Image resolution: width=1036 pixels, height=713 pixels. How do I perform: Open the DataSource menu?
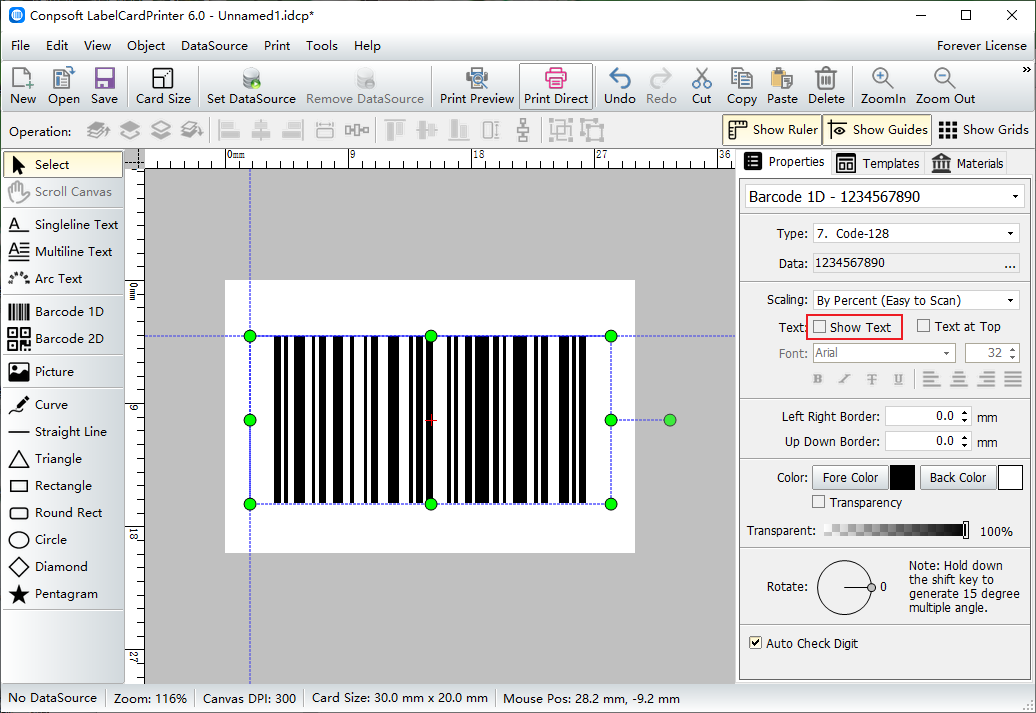pos(214,46)
